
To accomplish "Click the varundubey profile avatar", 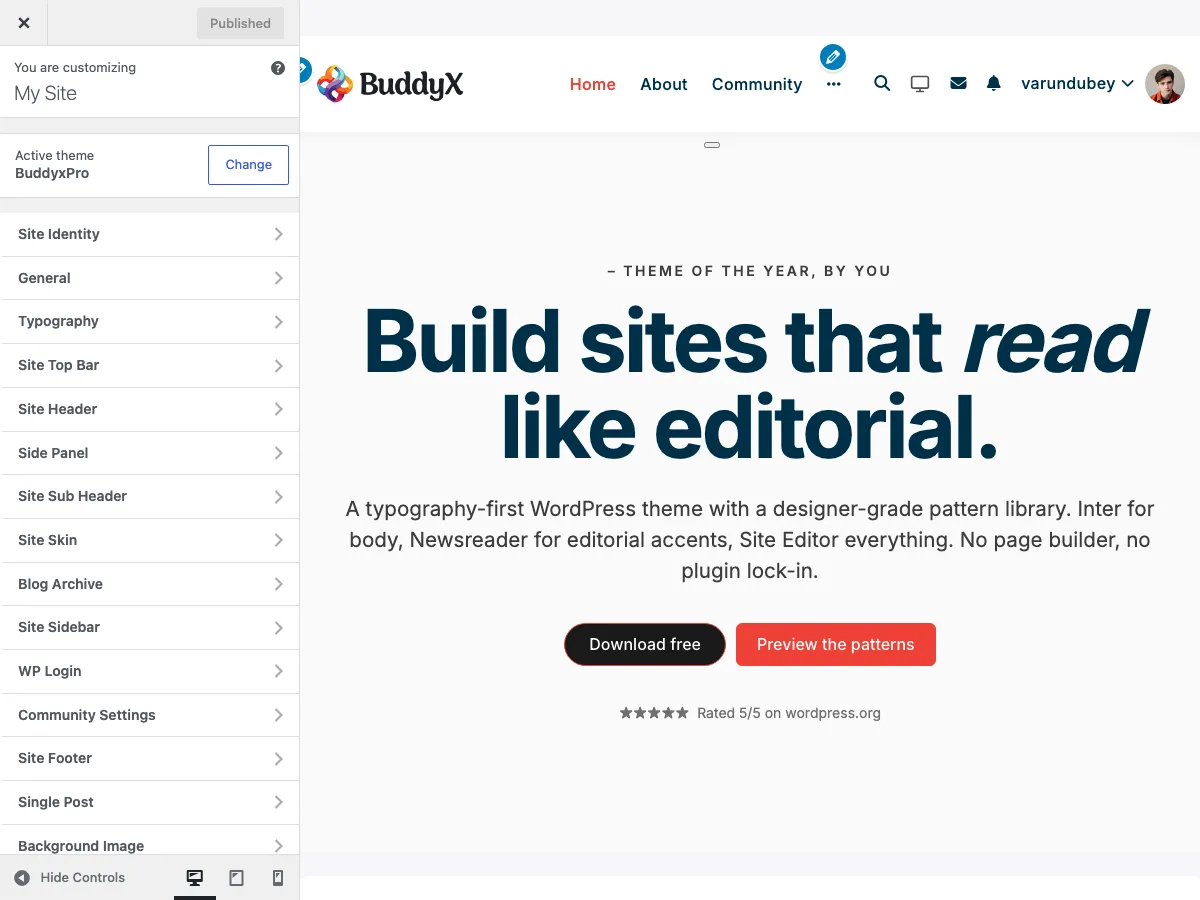I will (x=1165, y=84).
